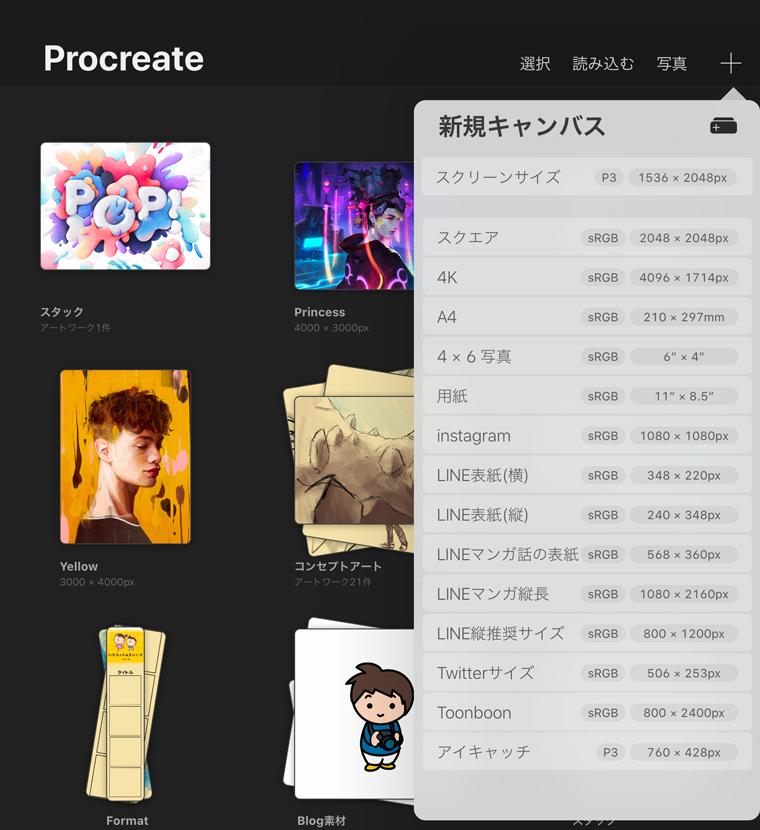
Task: Tap the スタック title label
Action: click(x=62, y=312)
